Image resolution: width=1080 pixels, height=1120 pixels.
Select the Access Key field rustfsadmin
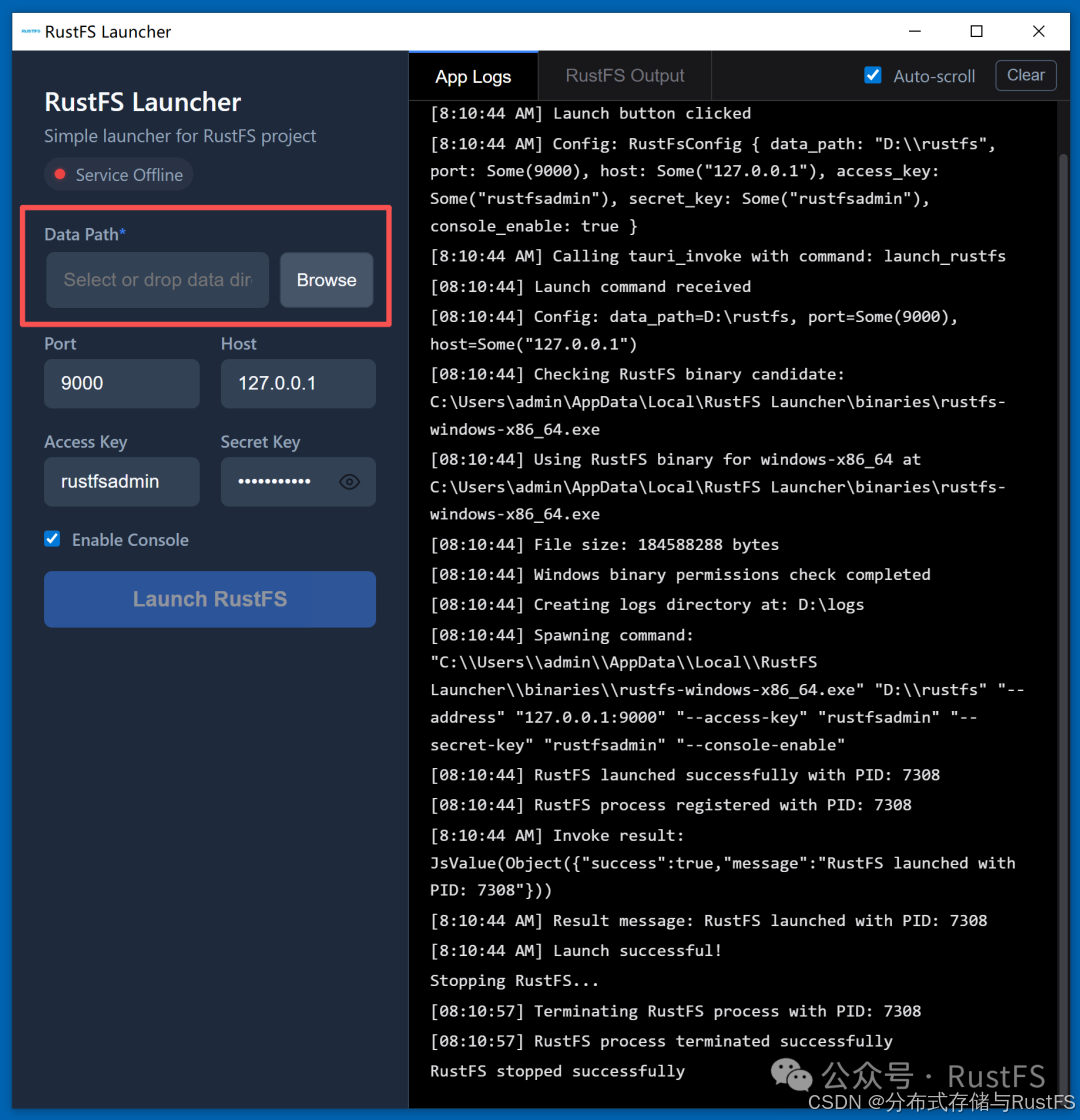pos(121,482)
